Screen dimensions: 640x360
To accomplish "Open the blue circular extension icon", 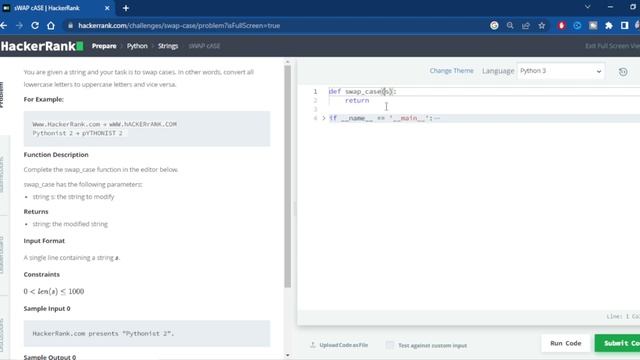I will pyautogui.click(x=577, y=25).
